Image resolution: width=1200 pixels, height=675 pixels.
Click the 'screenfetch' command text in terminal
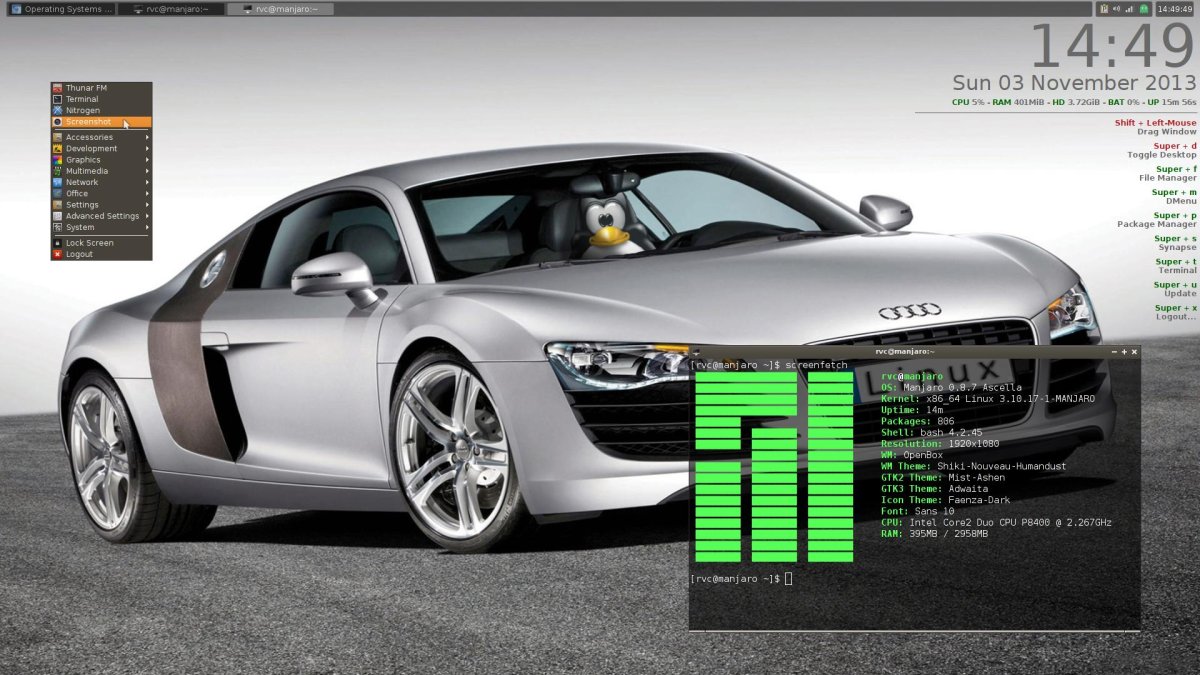click(817, 365)
